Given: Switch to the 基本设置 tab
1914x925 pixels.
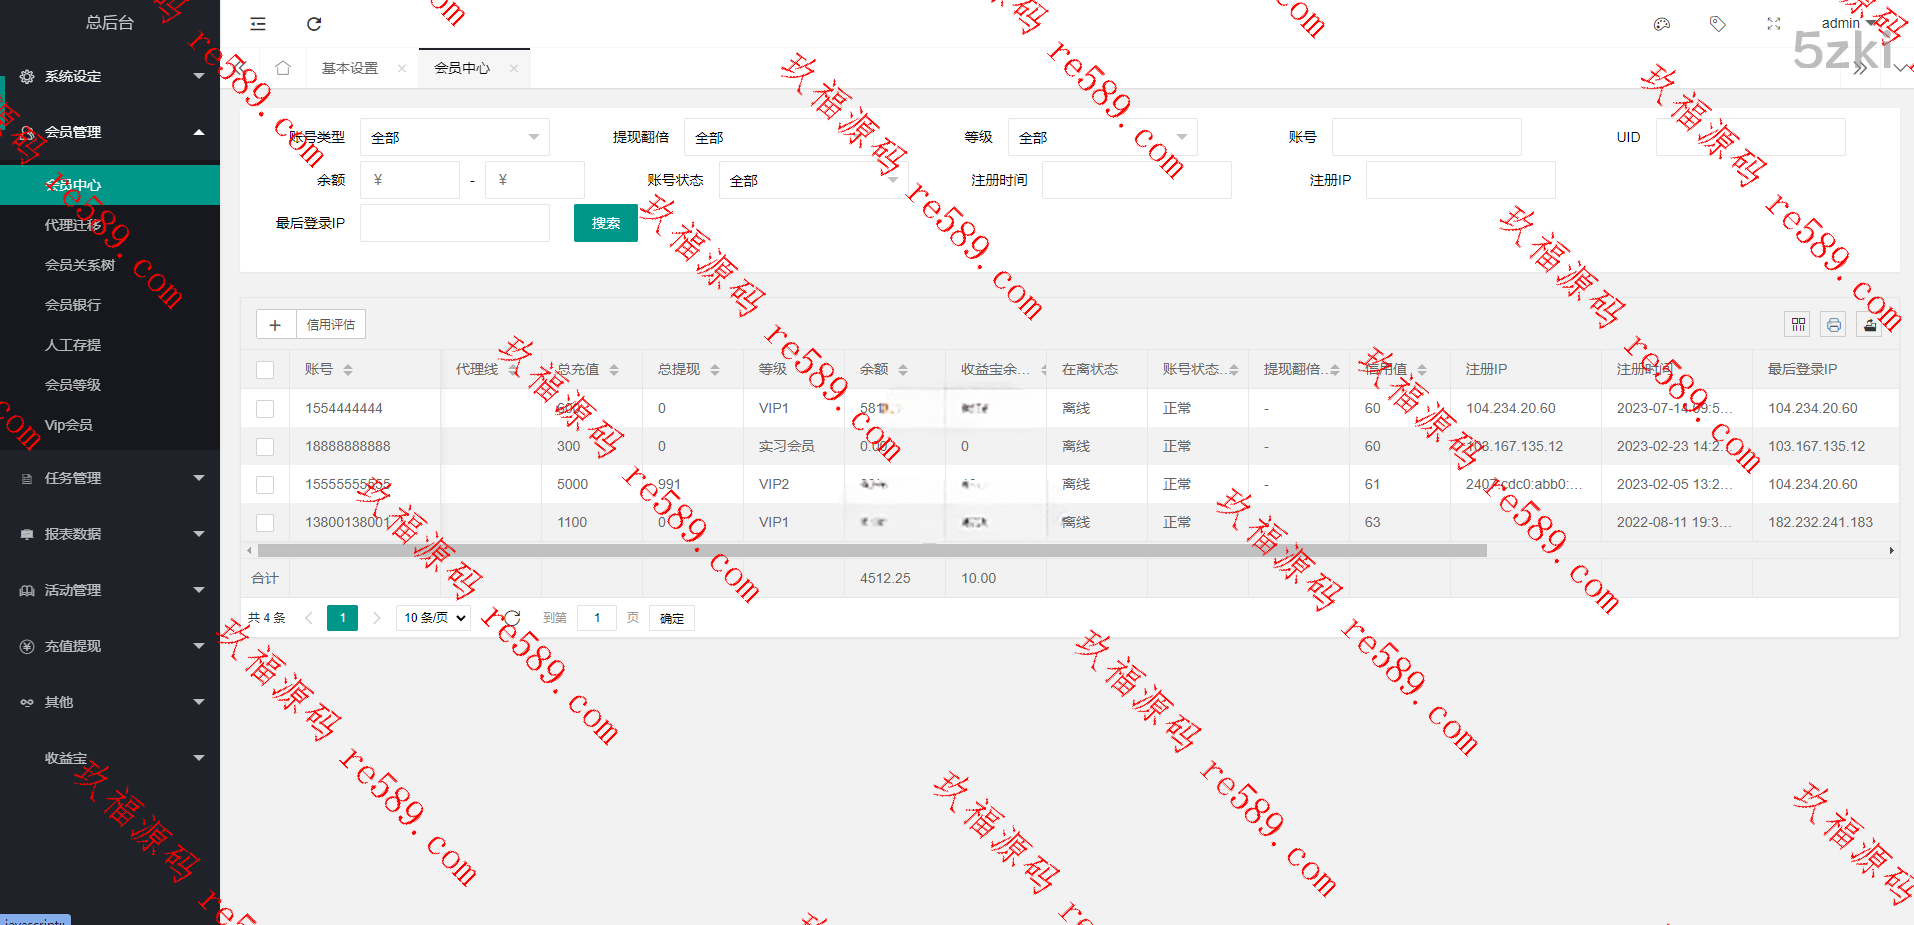Looking at the screenshot, I should (350, 68).
